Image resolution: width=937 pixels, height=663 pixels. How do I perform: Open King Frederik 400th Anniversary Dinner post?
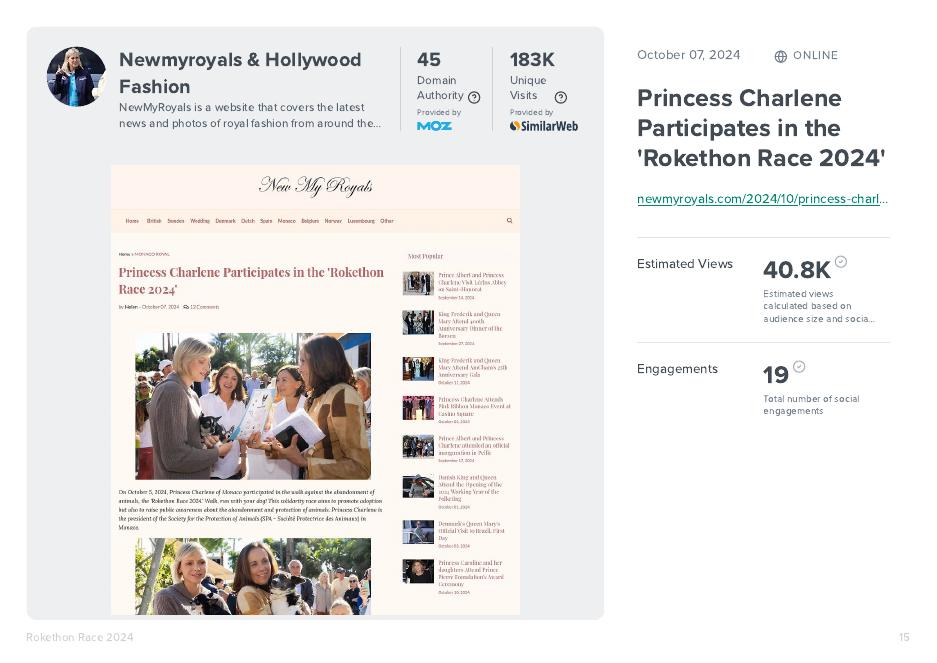pos(470,325)
